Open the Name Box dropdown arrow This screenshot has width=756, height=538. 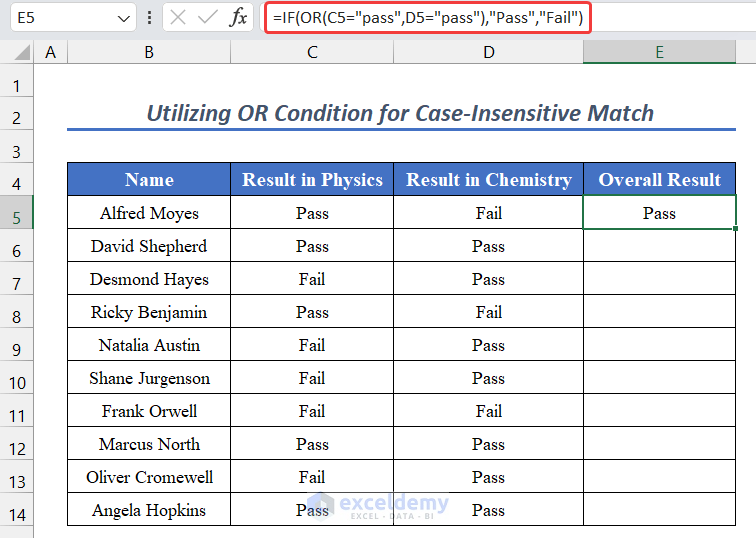[x=123, y=18]
